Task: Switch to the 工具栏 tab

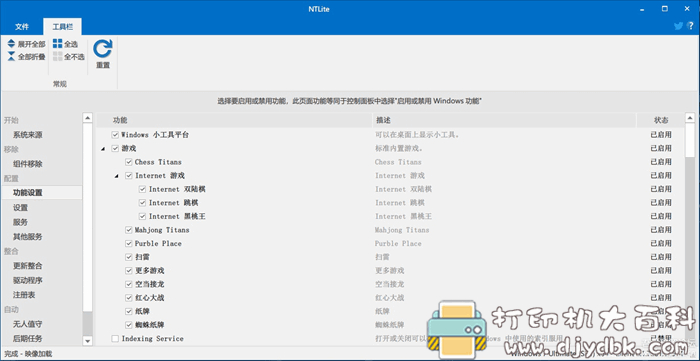Action: (x=62, y=27)
